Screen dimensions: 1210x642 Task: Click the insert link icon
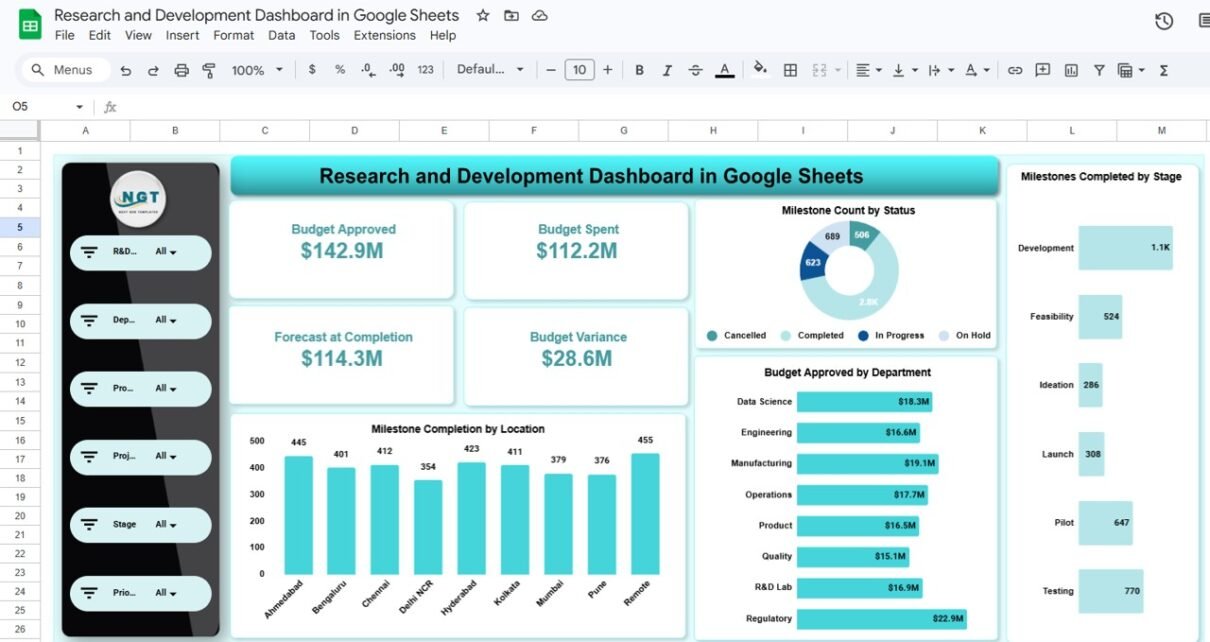tap(1014, 70)
